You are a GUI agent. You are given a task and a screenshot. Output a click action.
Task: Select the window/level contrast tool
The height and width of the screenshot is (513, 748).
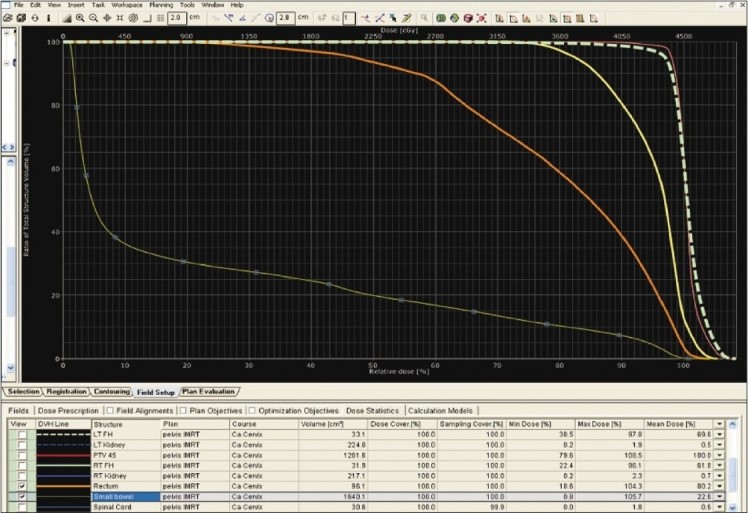[x=67, y=18]
